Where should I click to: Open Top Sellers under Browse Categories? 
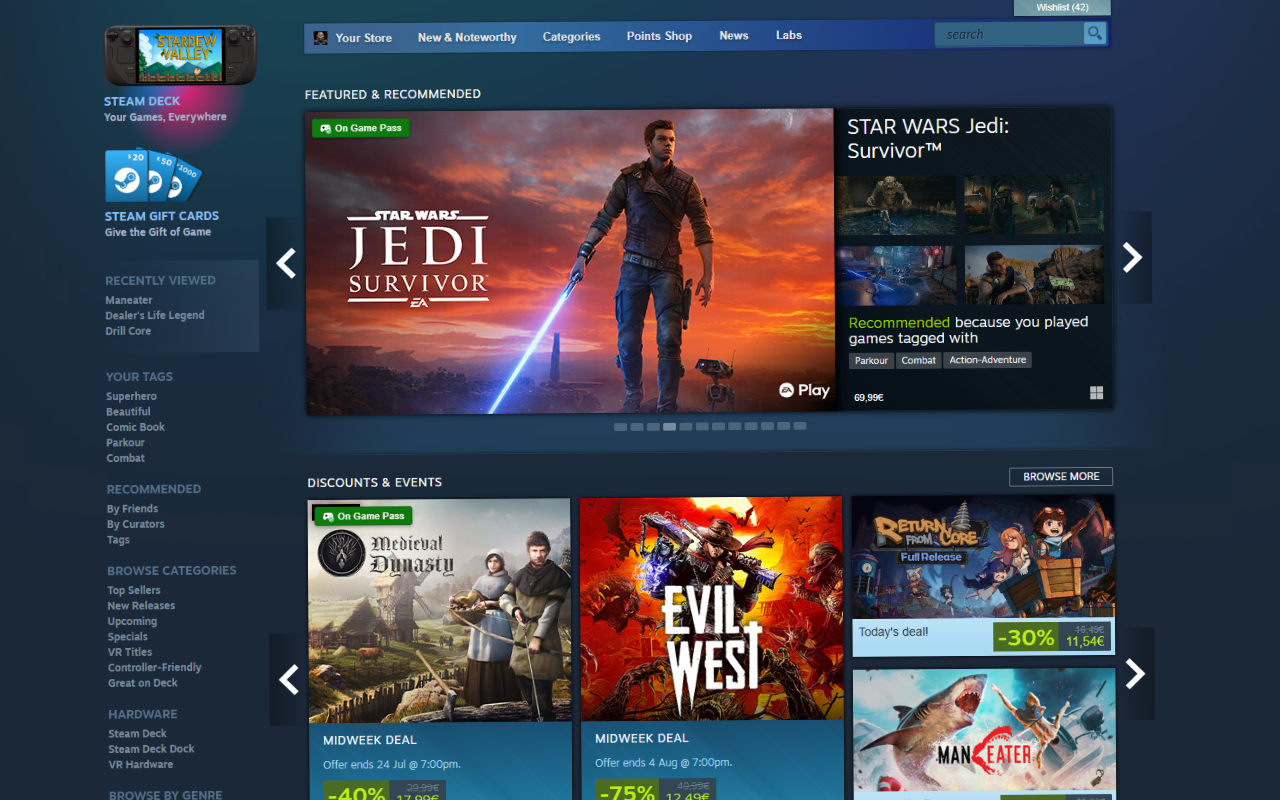coord(134,590)
